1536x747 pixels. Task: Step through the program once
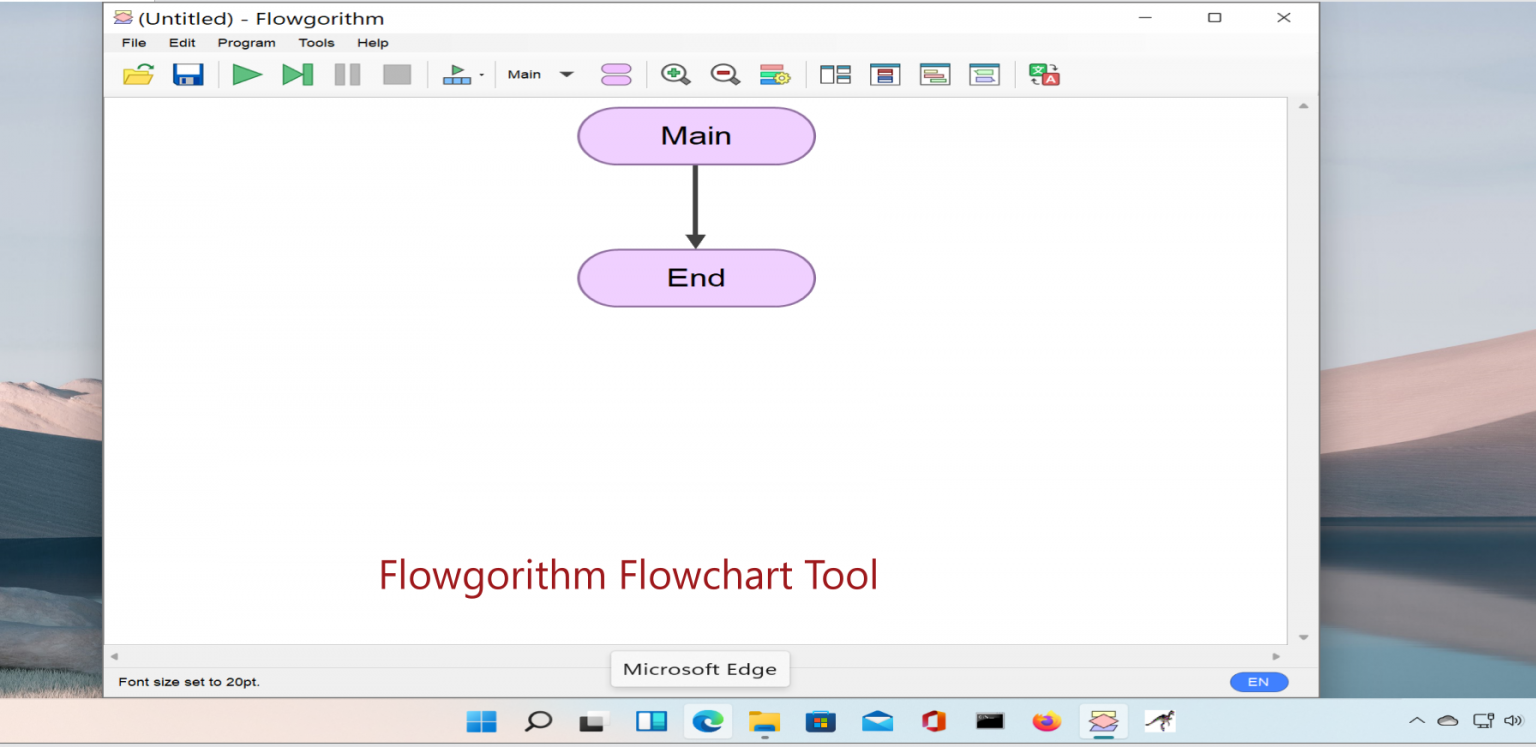297,73
